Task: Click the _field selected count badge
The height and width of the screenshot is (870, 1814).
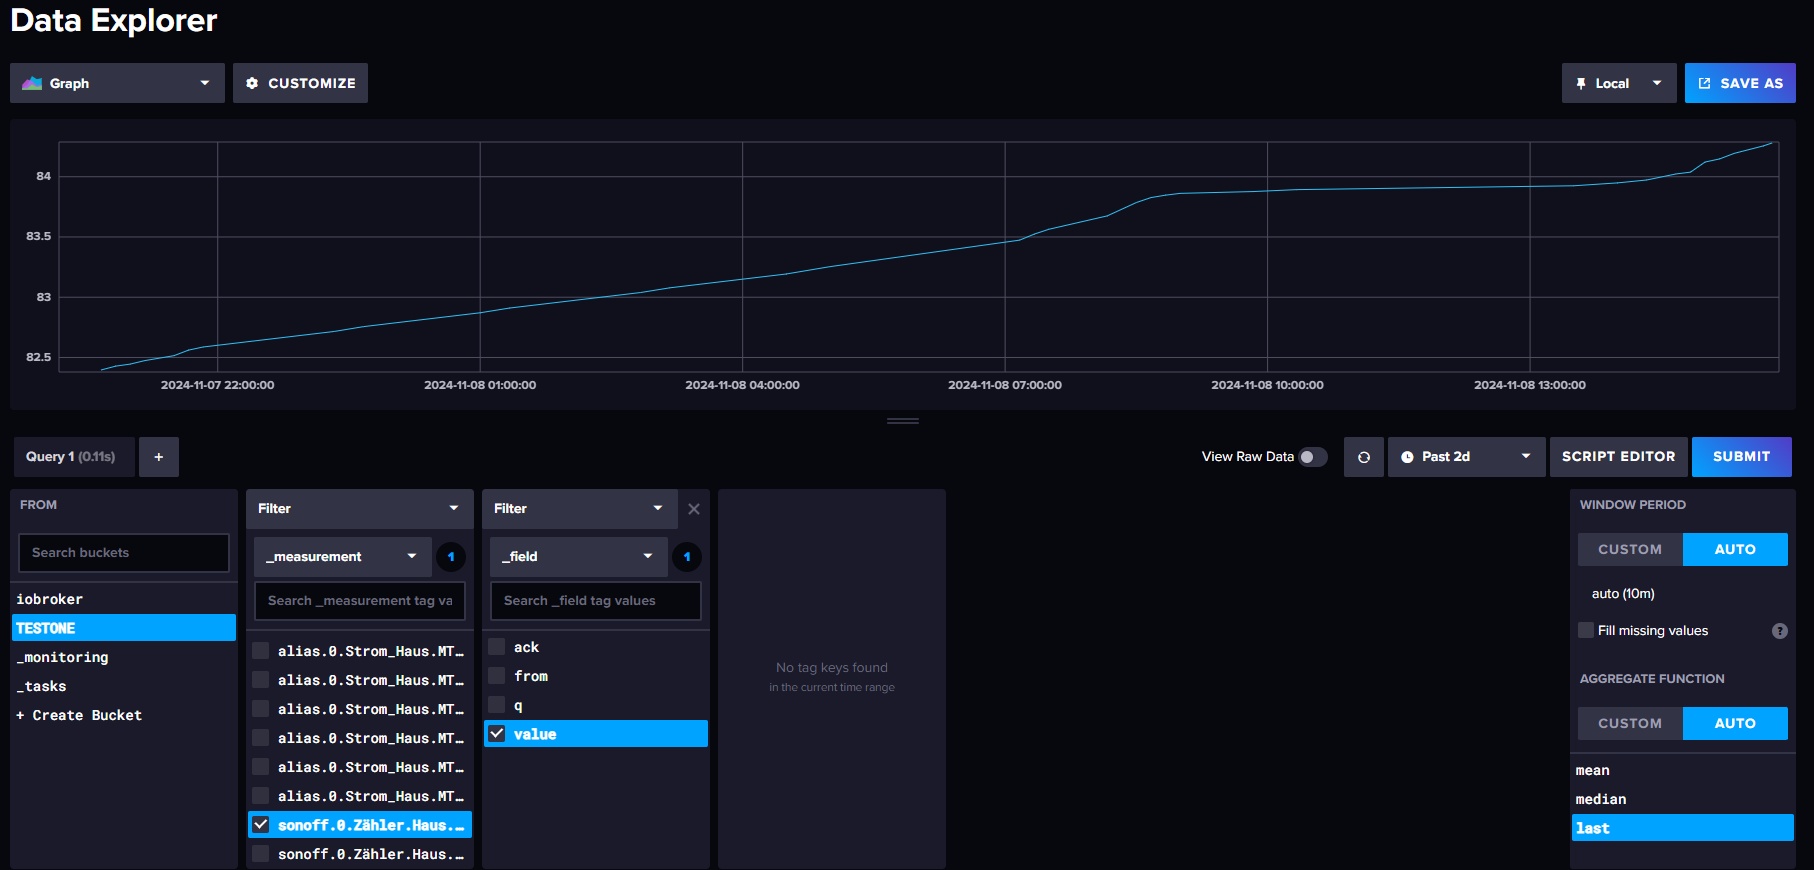Action: click(x=687, y=557)
